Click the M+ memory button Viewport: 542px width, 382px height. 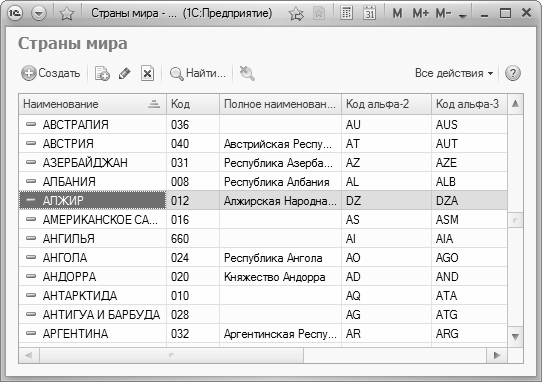pyautogui.click(x=421, y=13)
